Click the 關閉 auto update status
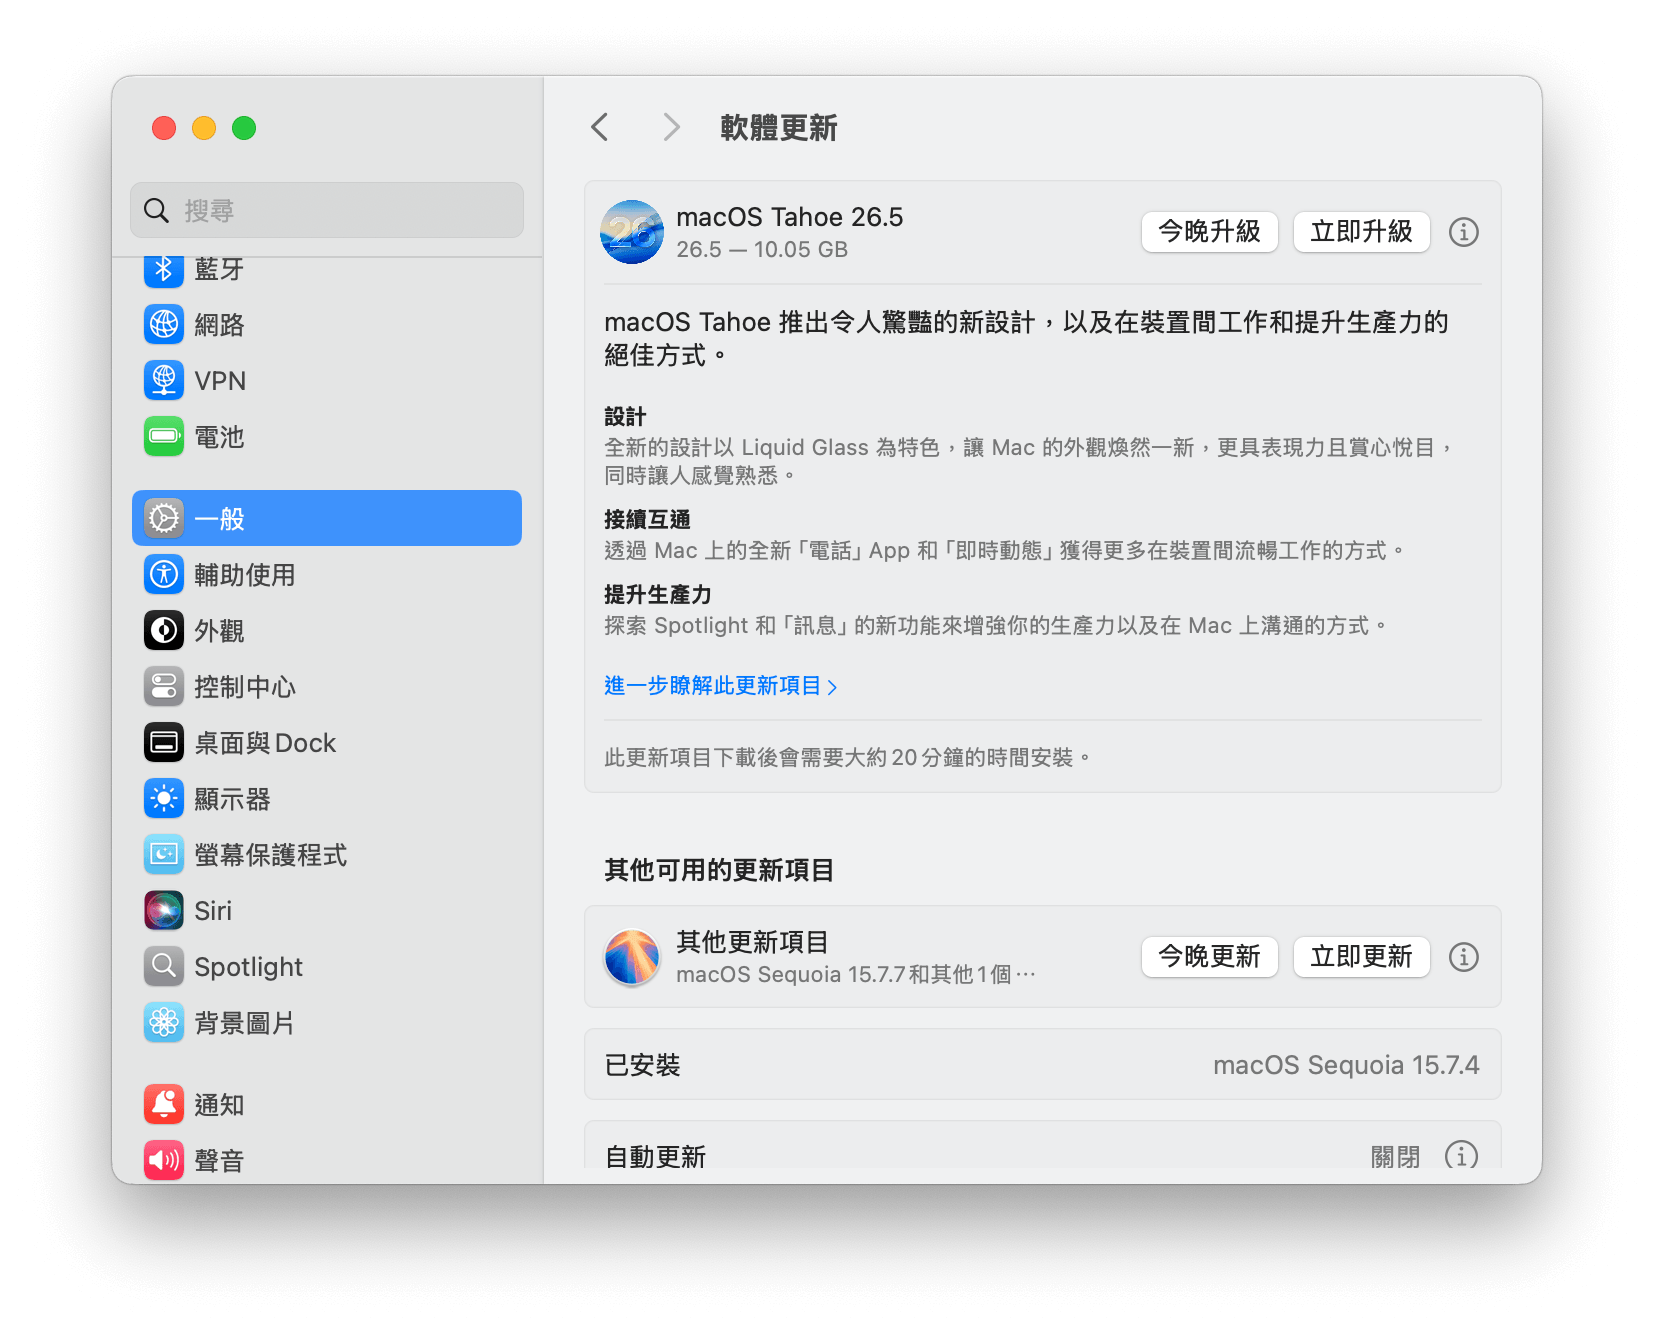 coord(1395,1157)
